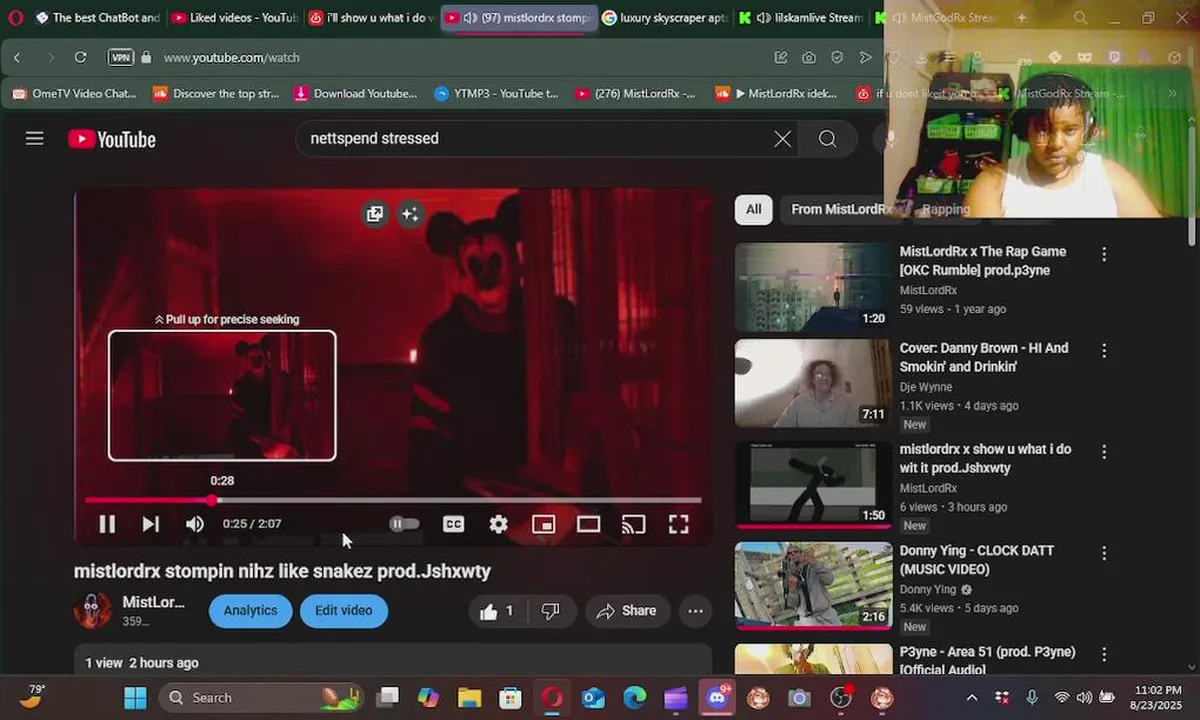Open Microsoft Edge from the taskbar
Viewport: 1200px width, 720px height.
[635, 698]
